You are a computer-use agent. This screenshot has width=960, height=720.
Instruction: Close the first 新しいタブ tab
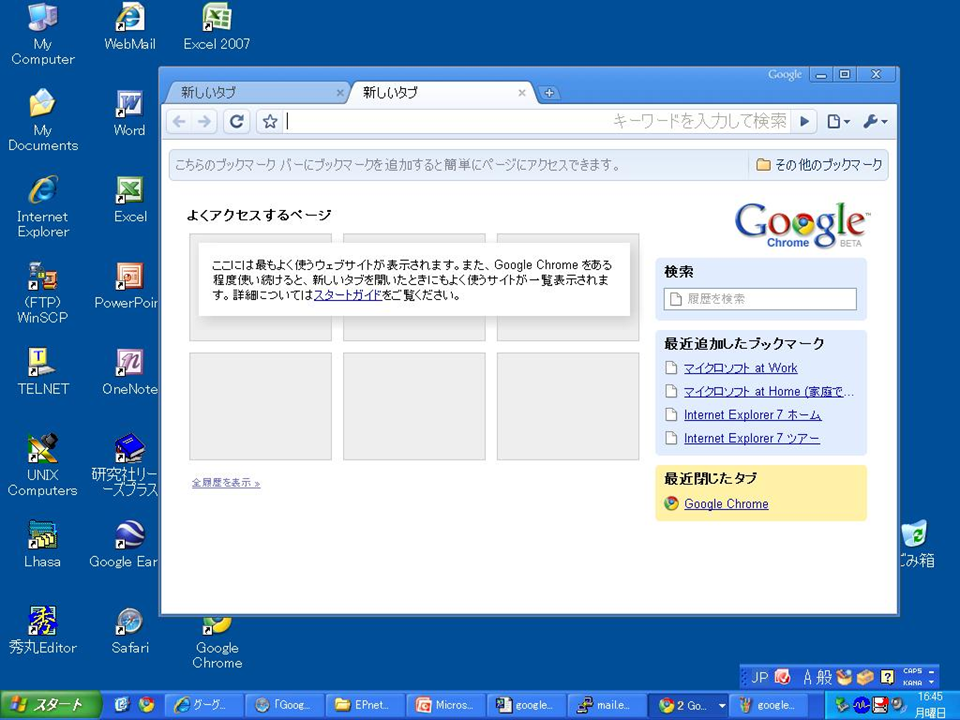(x=340, y=93)
